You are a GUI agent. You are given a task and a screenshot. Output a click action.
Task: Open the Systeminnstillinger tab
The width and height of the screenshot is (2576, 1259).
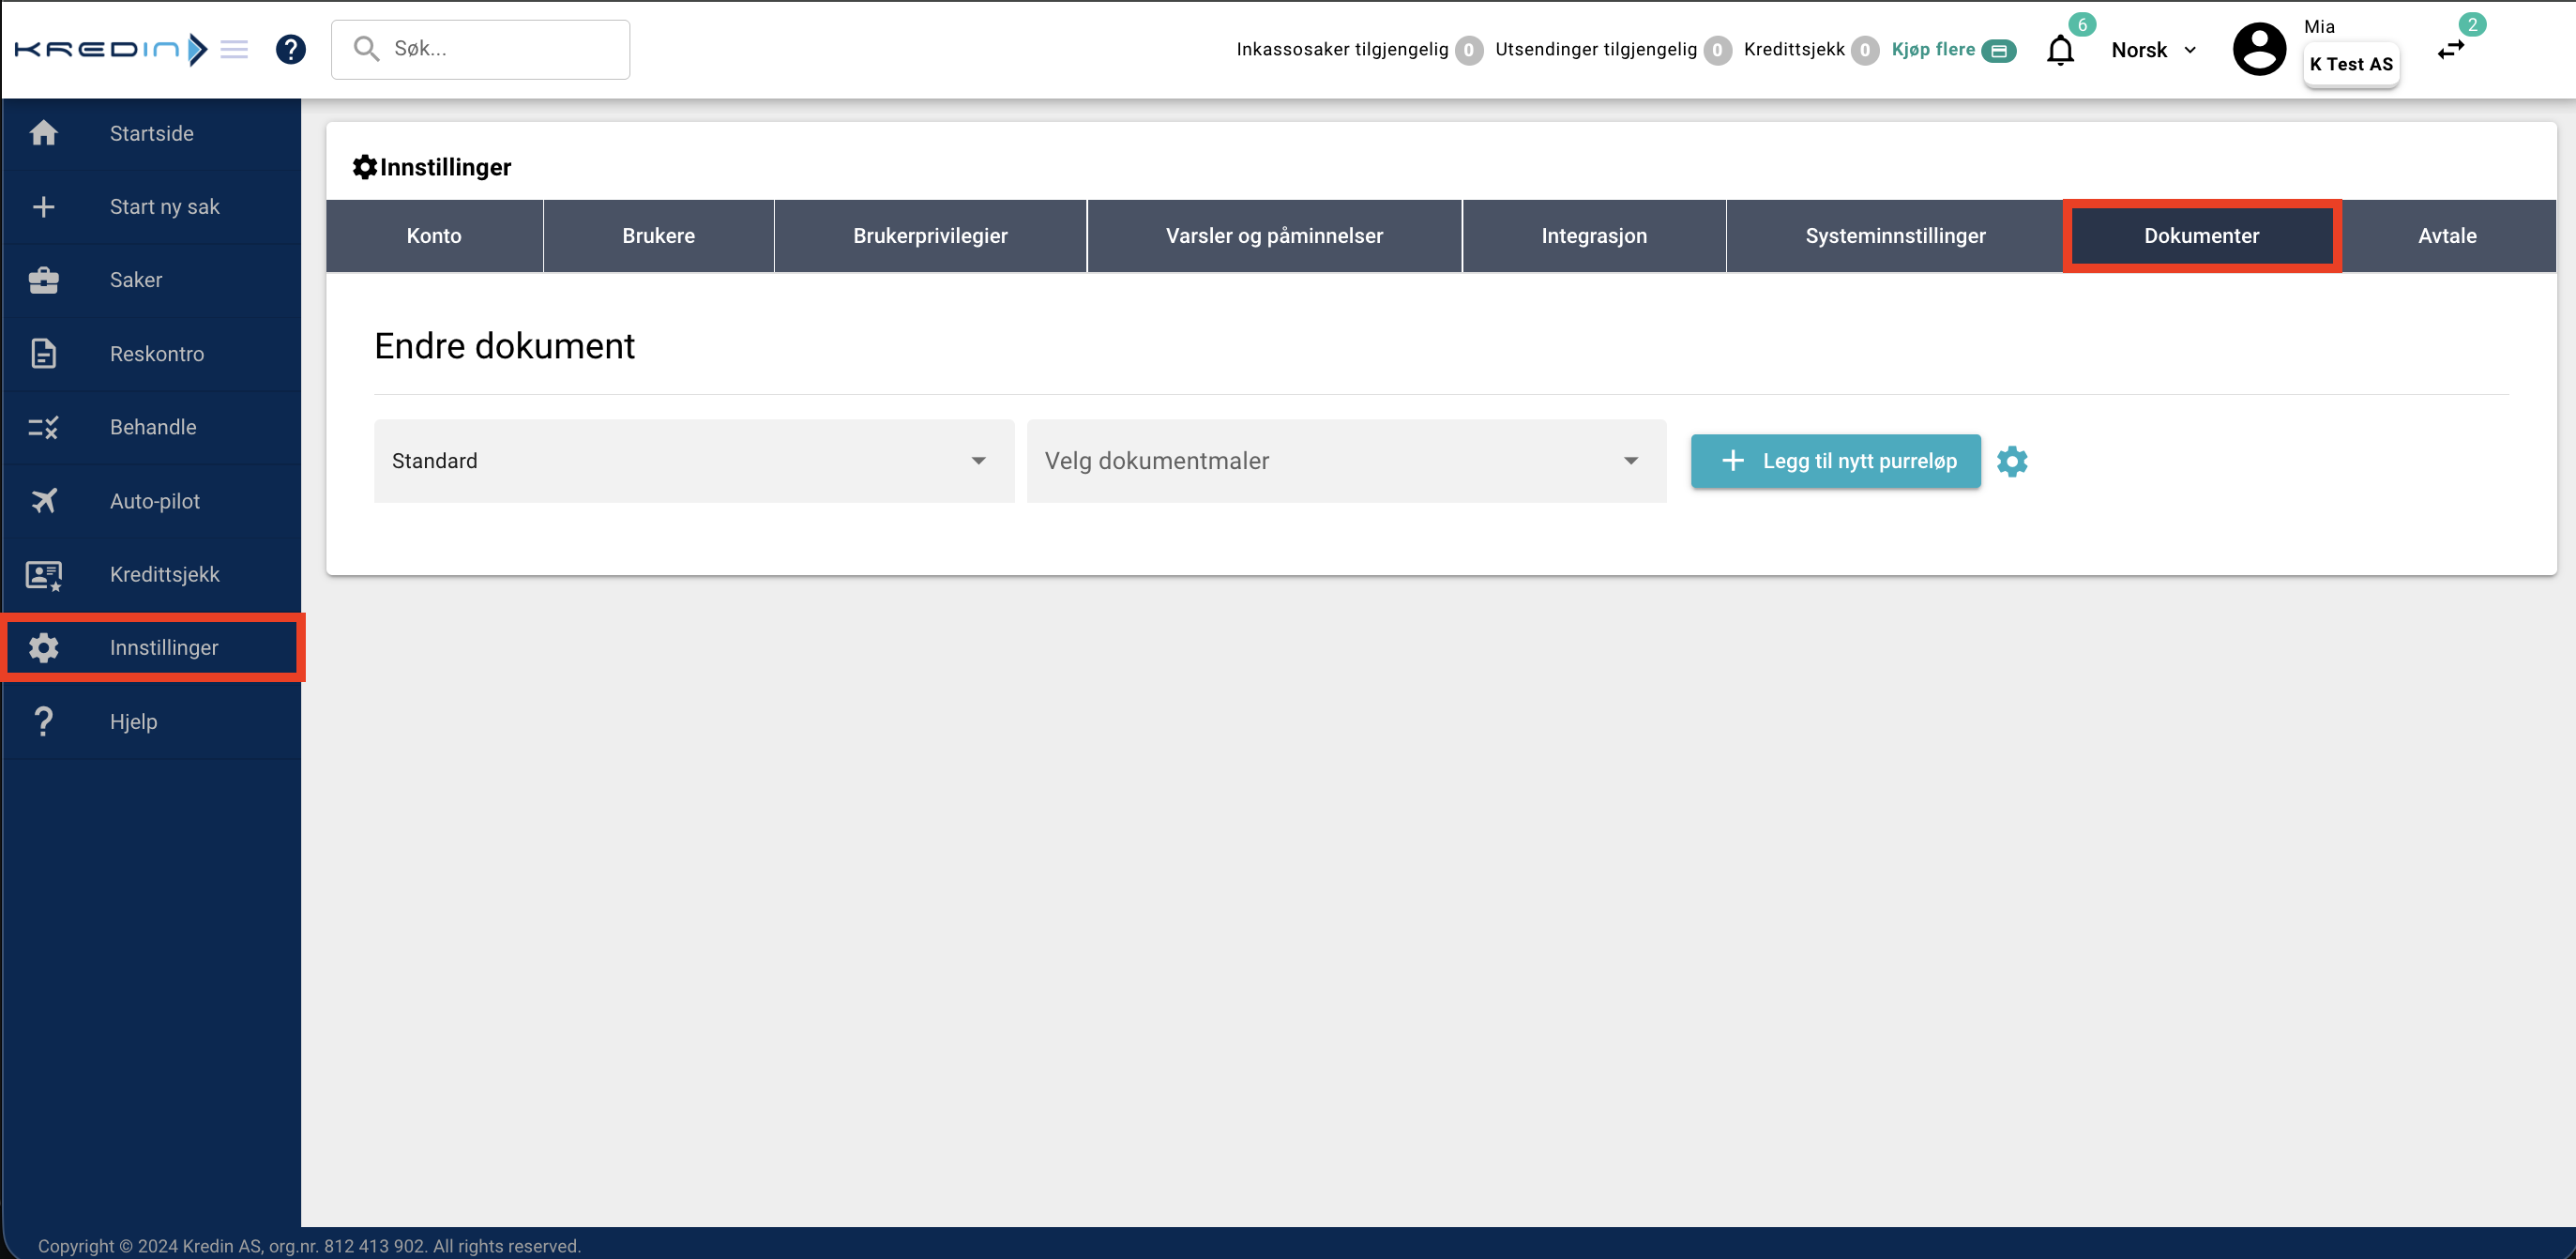pyautogui.click(x=1894, y=236)
